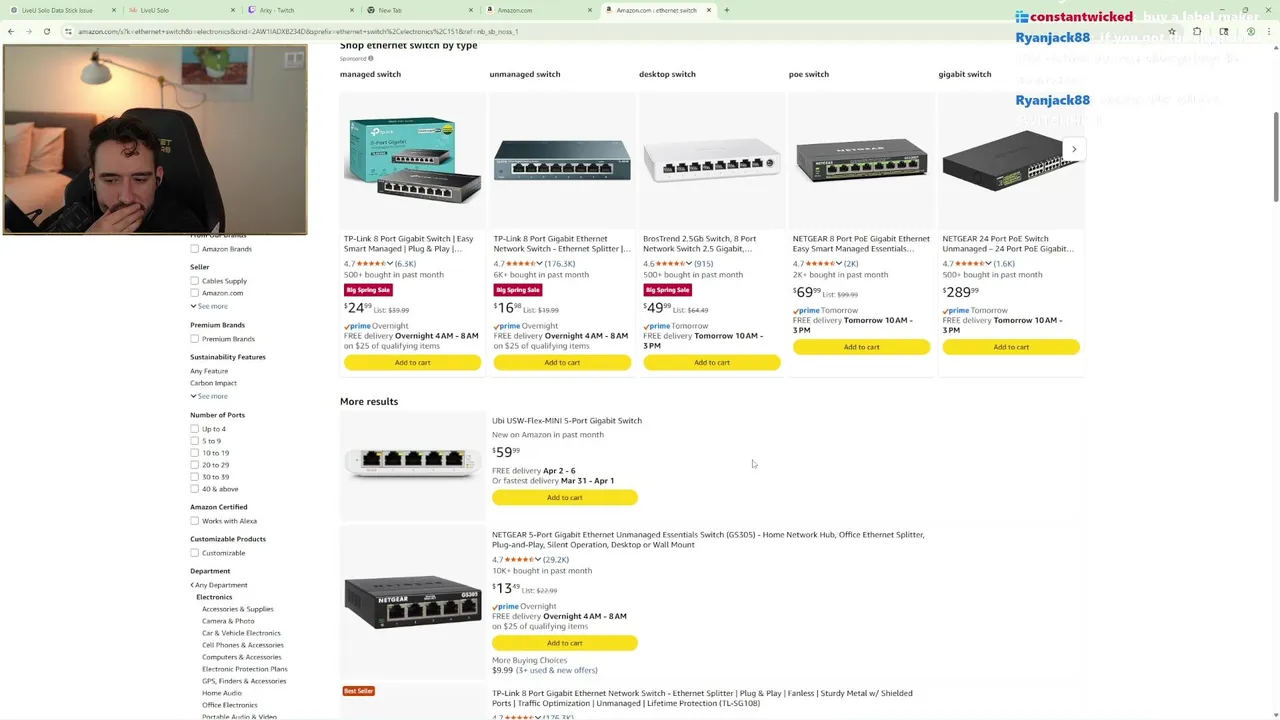Open rating dropdown for NETGEAR GS305 switch
Image resolution: width=1280 pixels, height=720 pixels.
pyautogui.click(x=538, y=560)
